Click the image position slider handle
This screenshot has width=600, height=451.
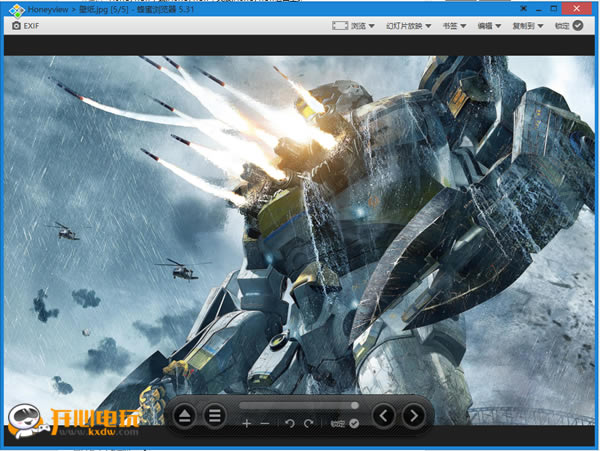pyautogui.click(x=355, y=405)
